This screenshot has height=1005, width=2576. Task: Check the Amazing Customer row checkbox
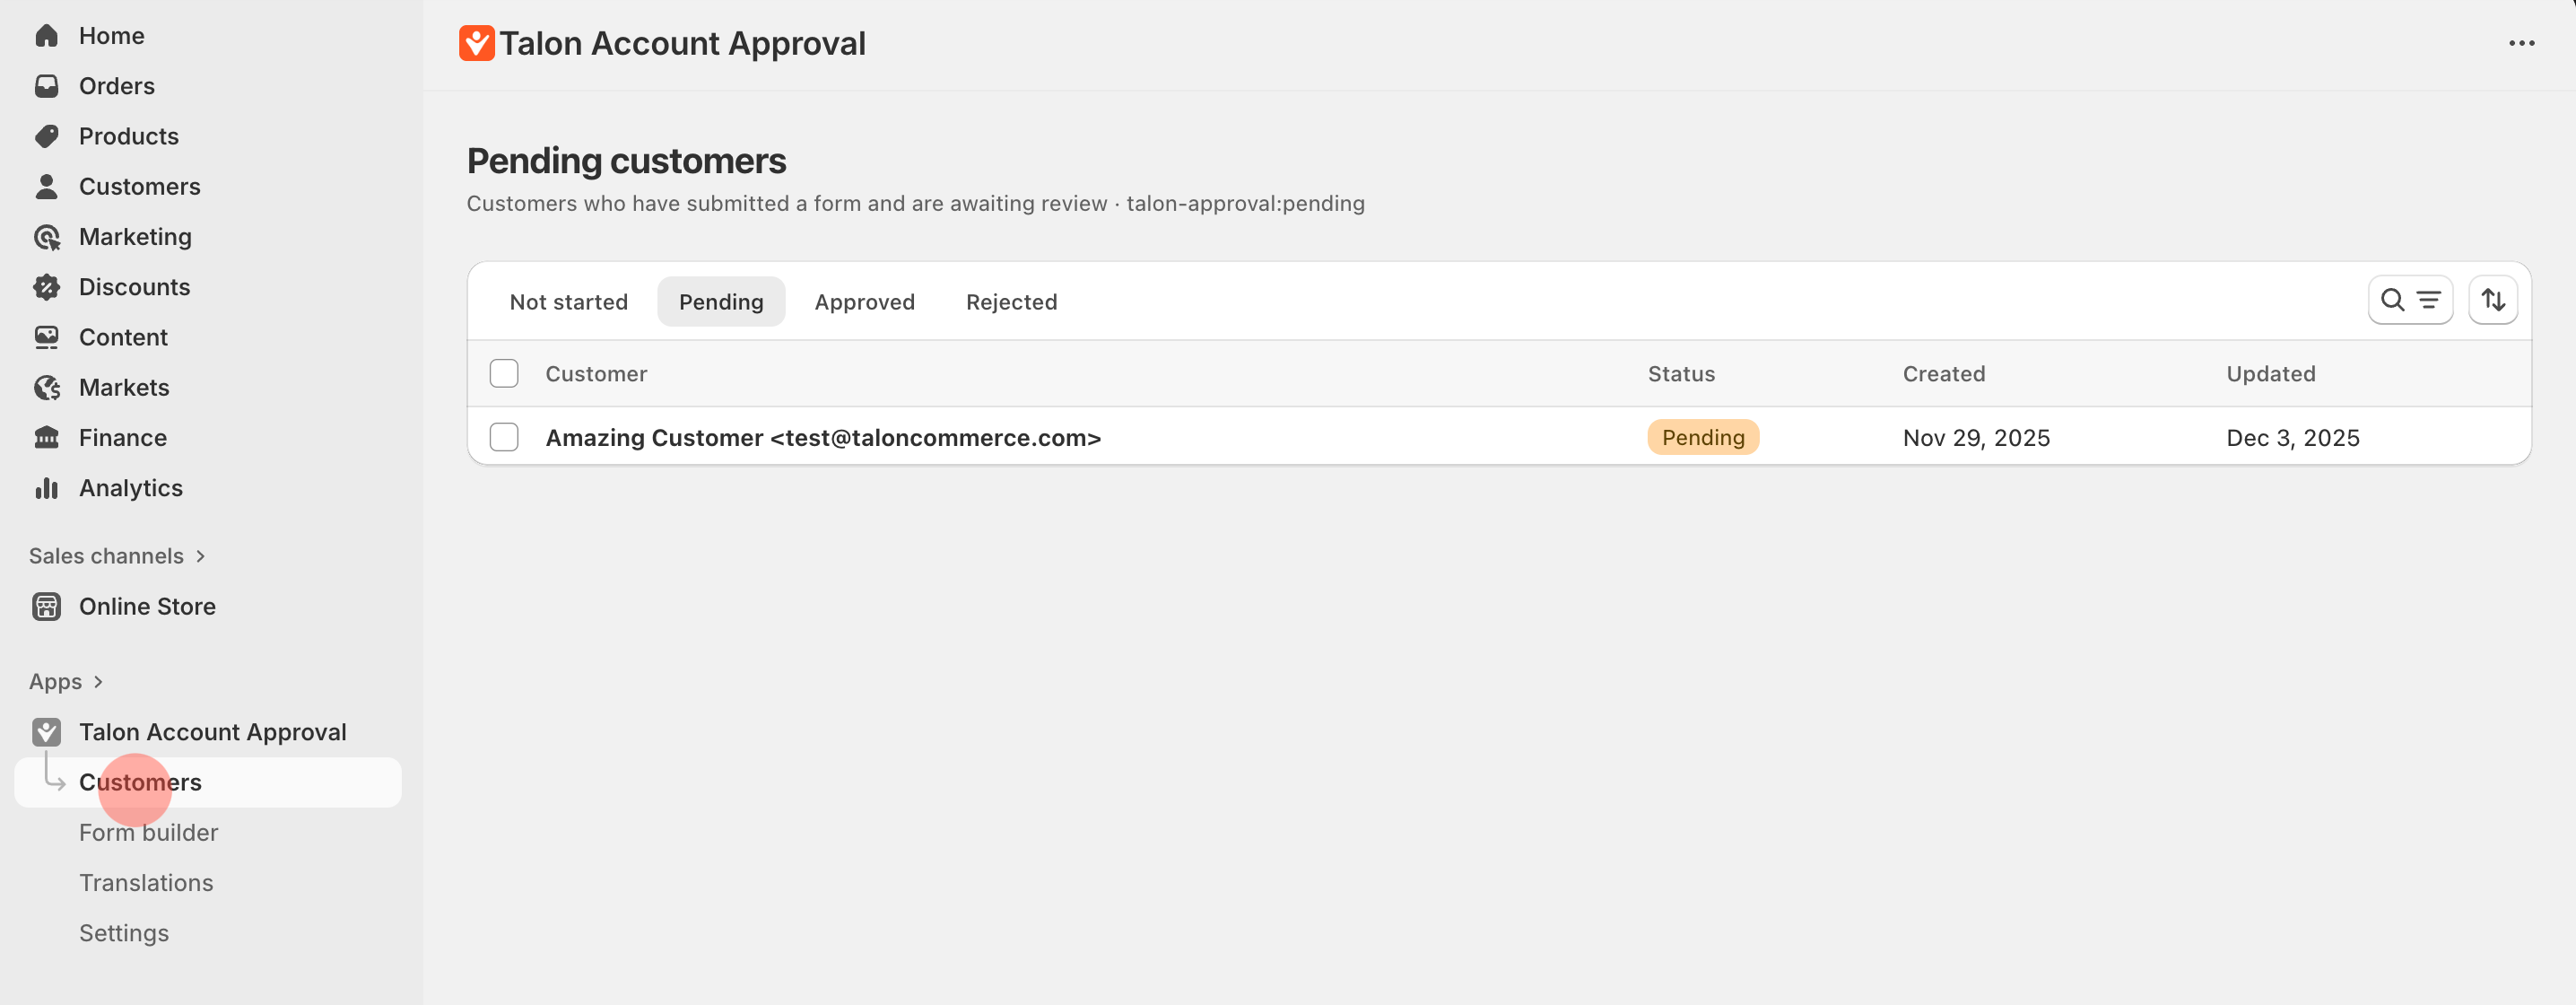point(504,437)
